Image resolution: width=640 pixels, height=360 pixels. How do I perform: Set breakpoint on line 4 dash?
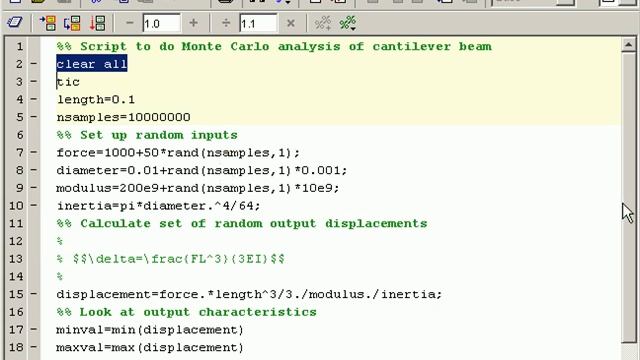[34, 99]
